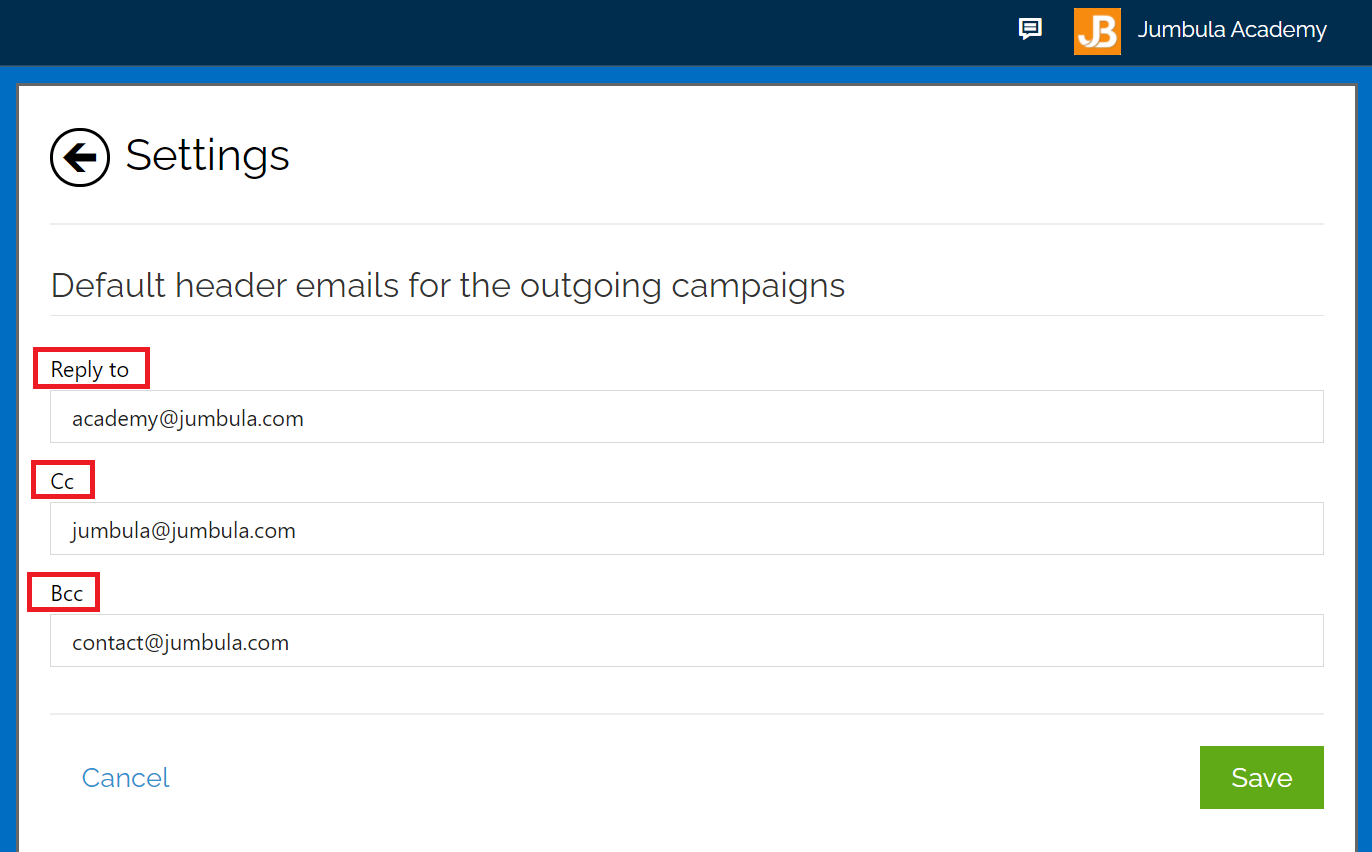Open the chat messages icon in the header
This screenshot has width=1372, height=852.
tap(1030, 29)
